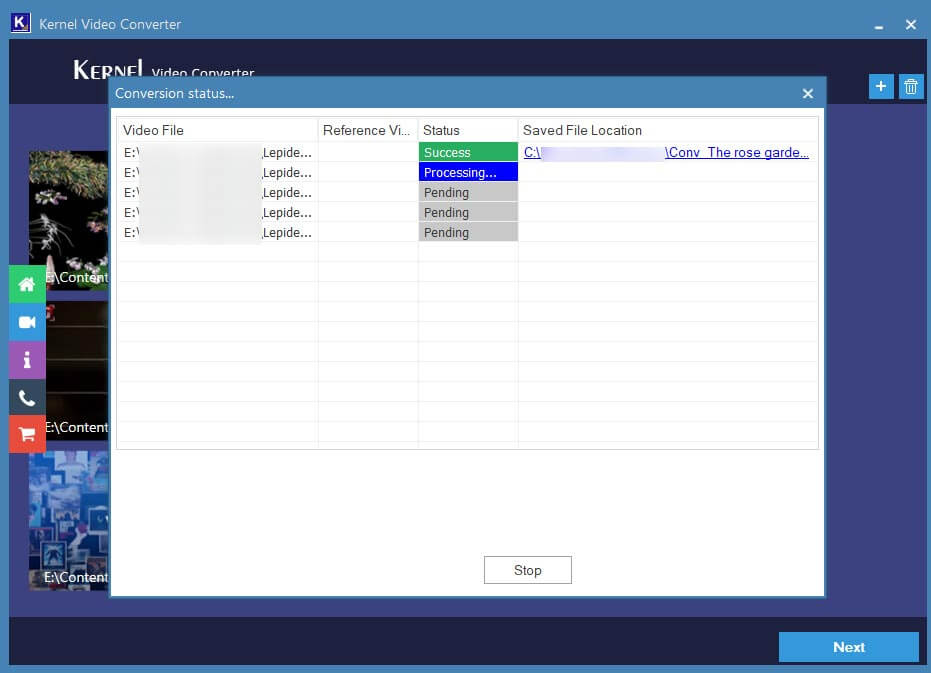Select the Success status cell
This screenshot has width=931, height=673.
click(x=468, y=152)
